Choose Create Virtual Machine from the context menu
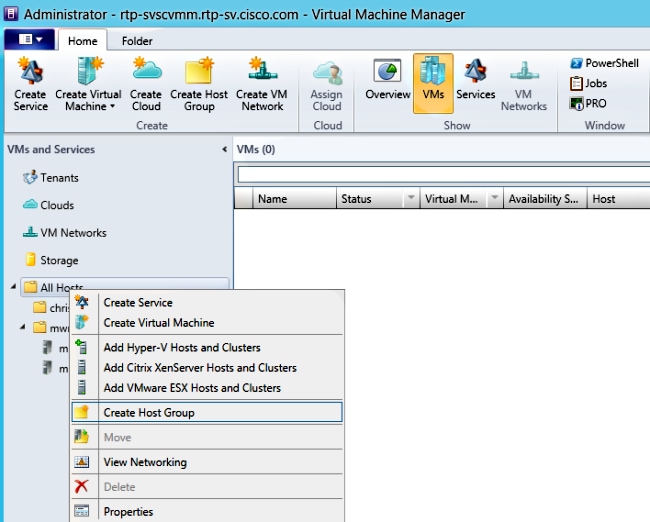The image size is (650, 522). point(207,323)
